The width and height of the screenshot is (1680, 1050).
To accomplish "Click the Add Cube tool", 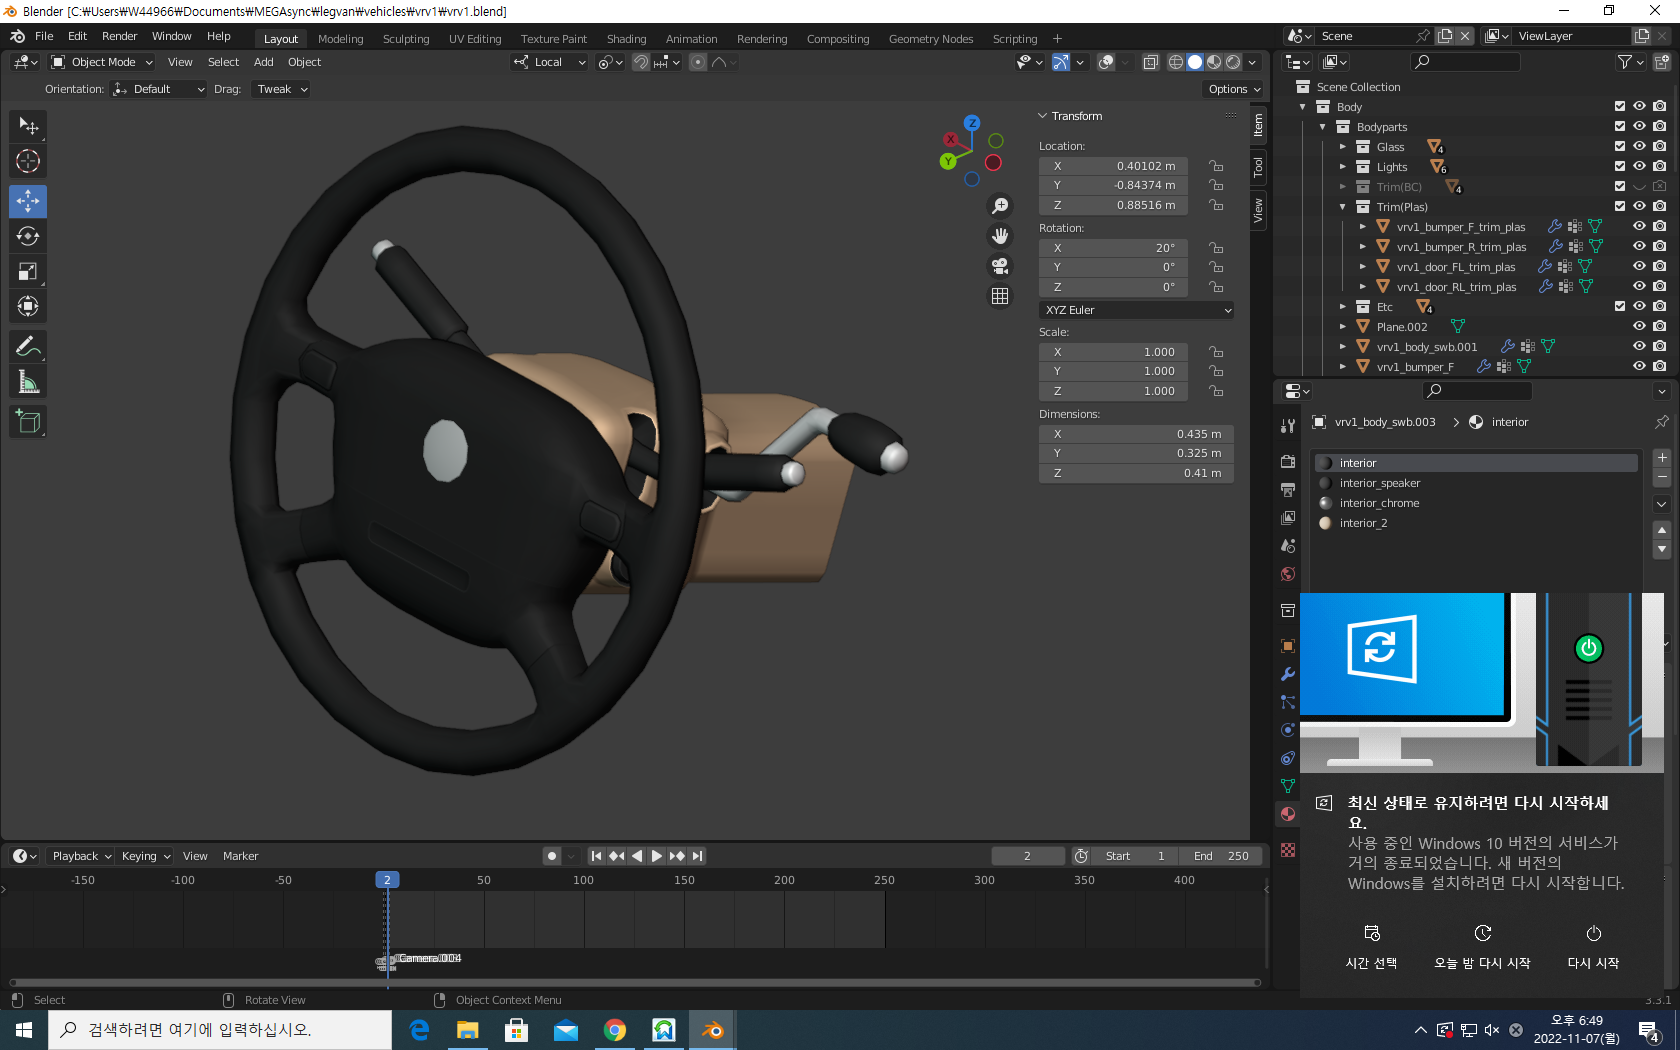I will 28,422.
